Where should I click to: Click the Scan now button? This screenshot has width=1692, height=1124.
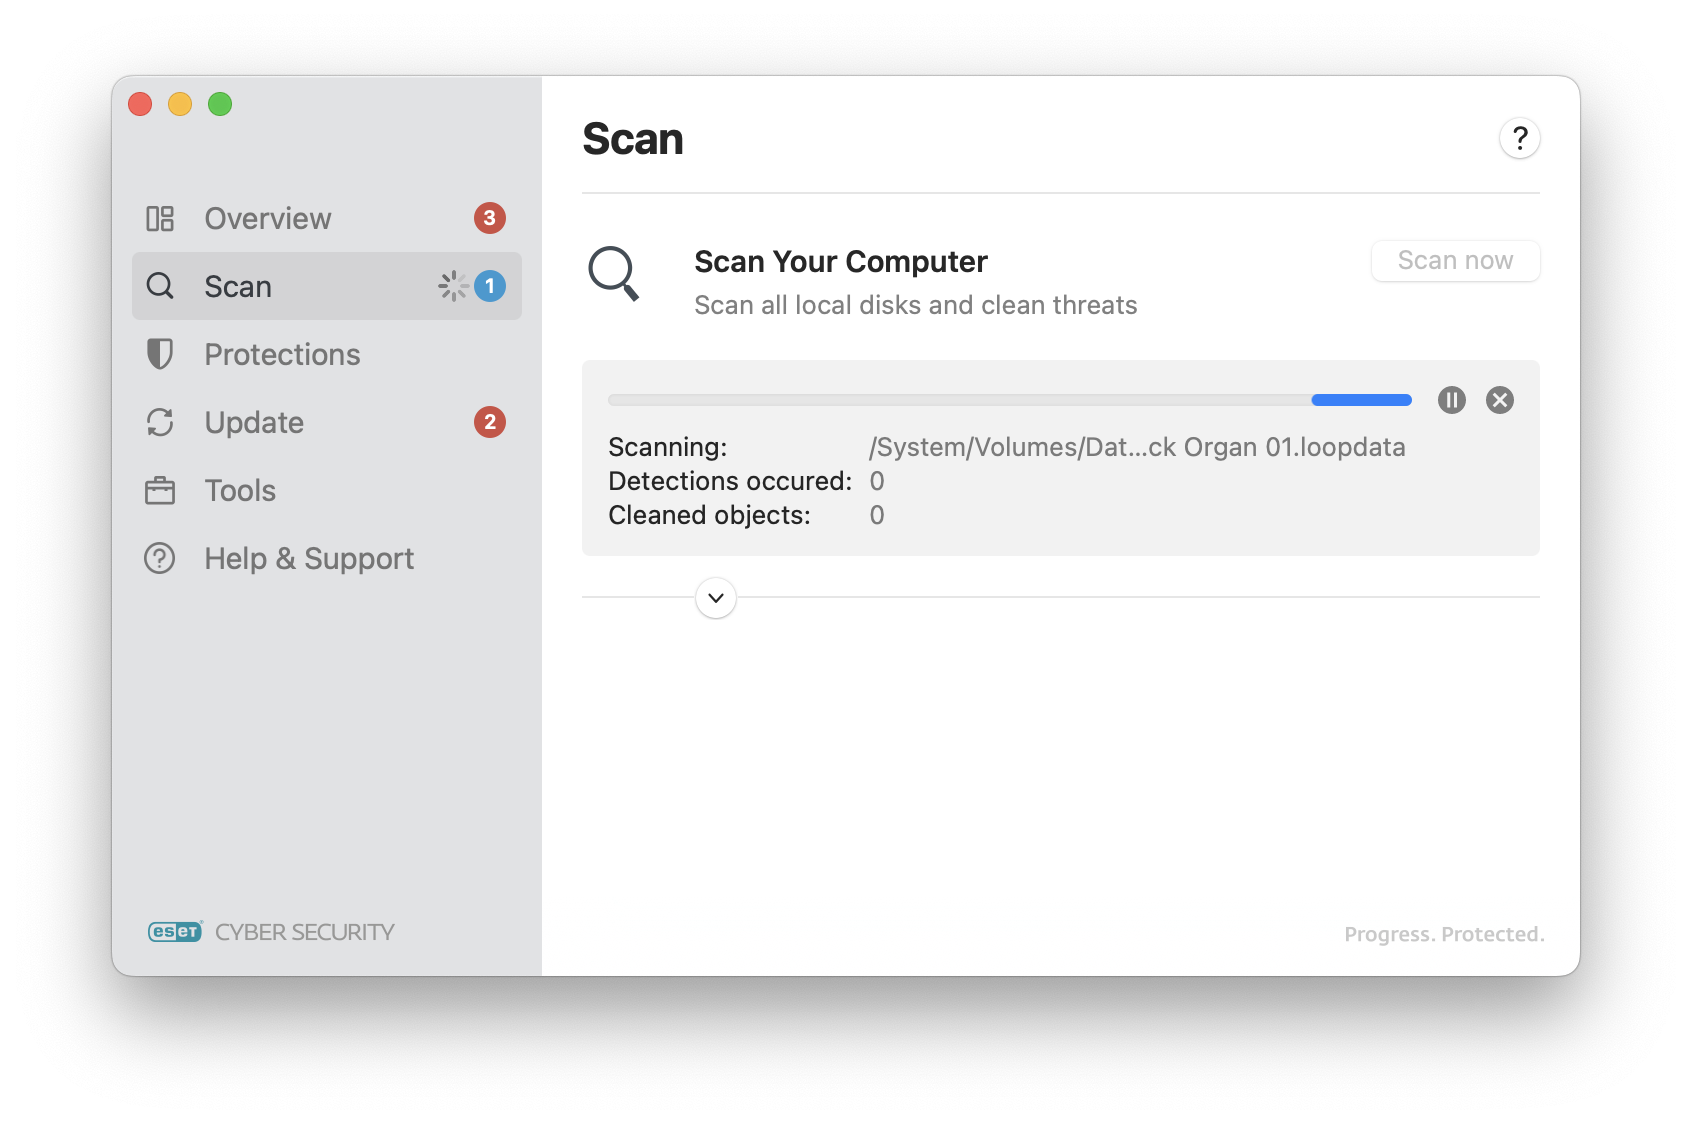click(x=1455, y=261)
